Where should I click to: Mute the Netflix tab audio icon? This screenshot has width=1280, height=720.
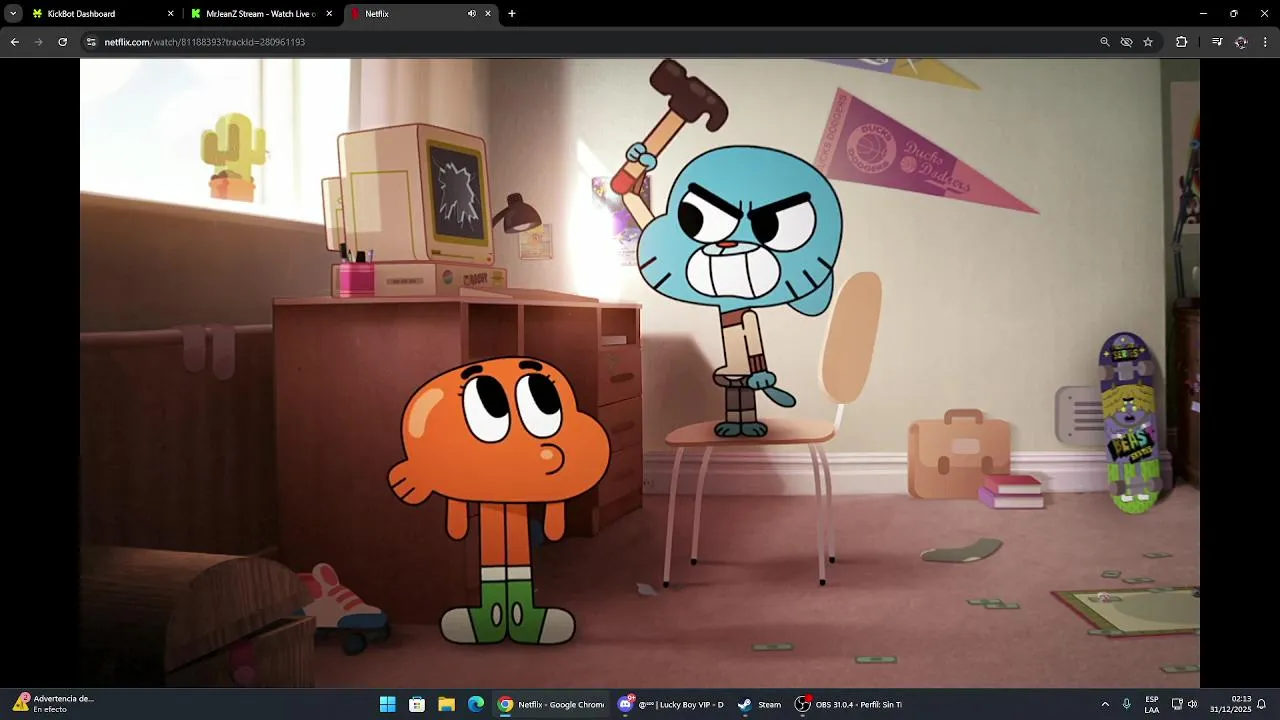pyautogui.click(x=472, y=14)
